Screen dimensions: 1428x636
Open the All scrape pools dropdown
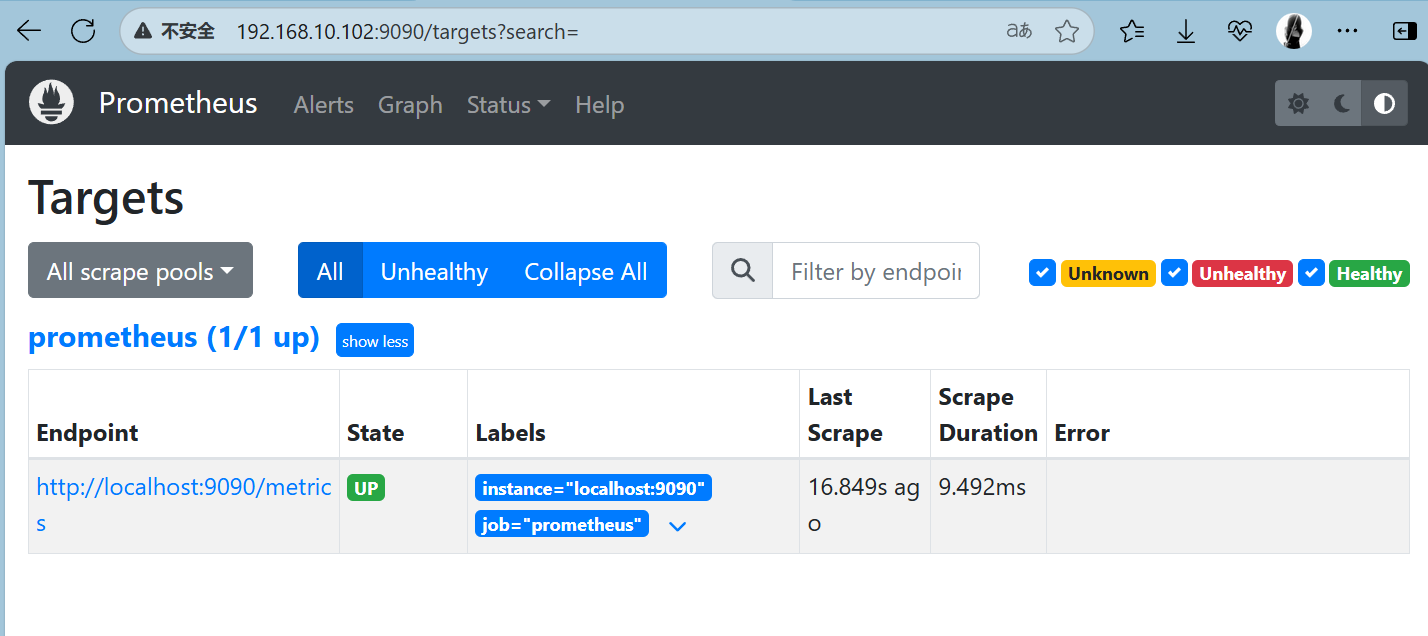[140, 270]
